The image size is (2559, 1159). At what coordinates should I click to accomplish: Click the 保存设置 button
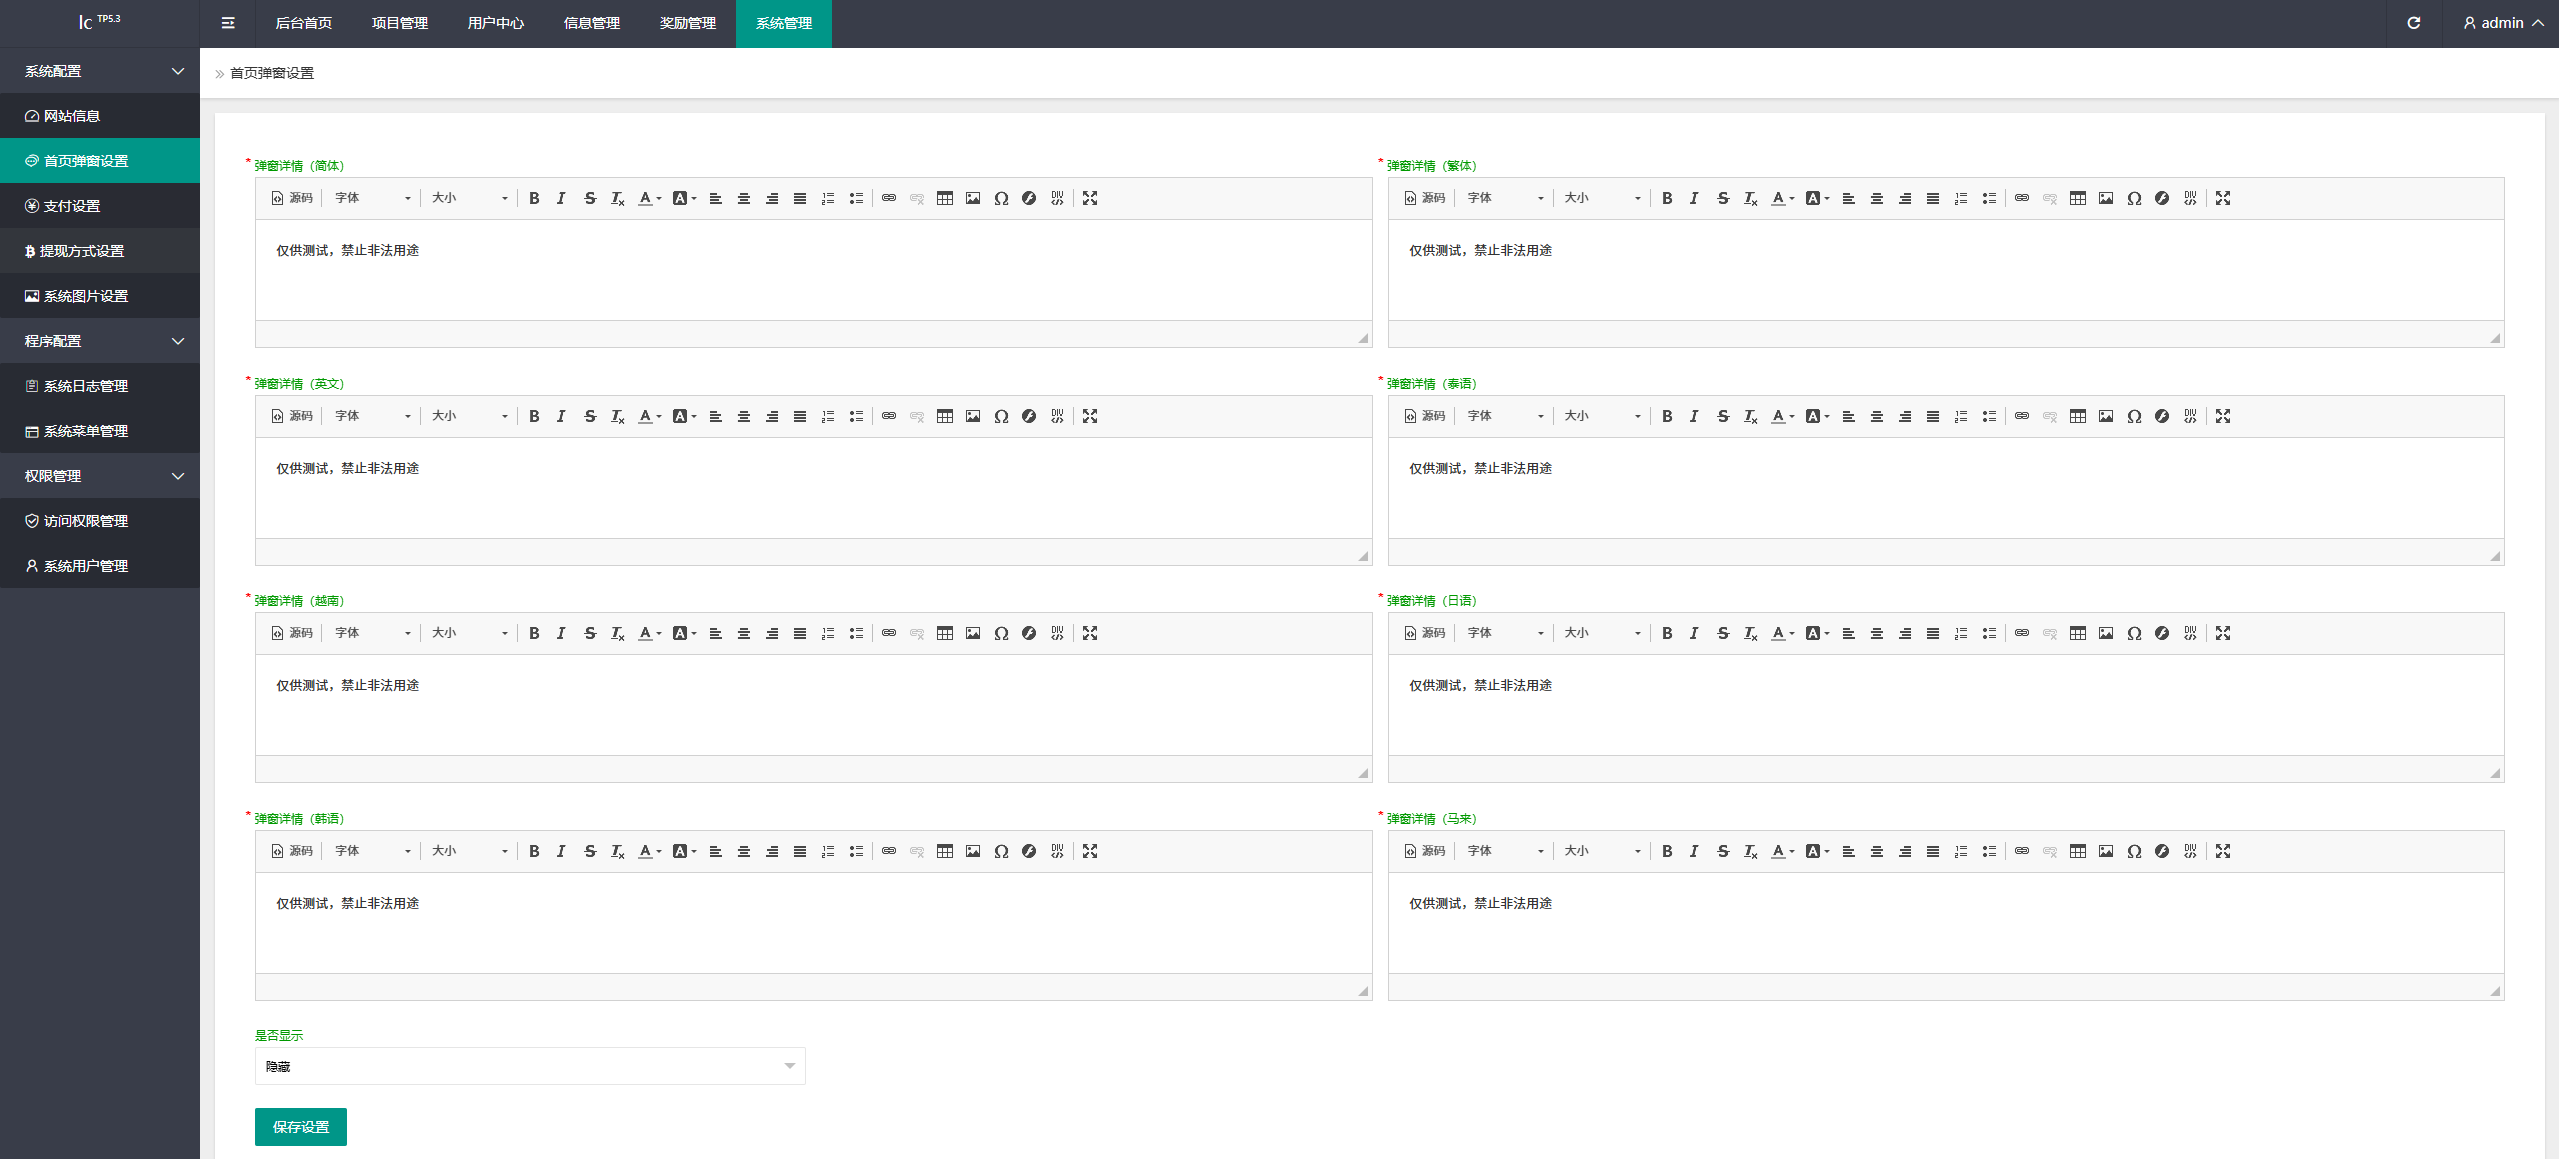point(301,1127)
